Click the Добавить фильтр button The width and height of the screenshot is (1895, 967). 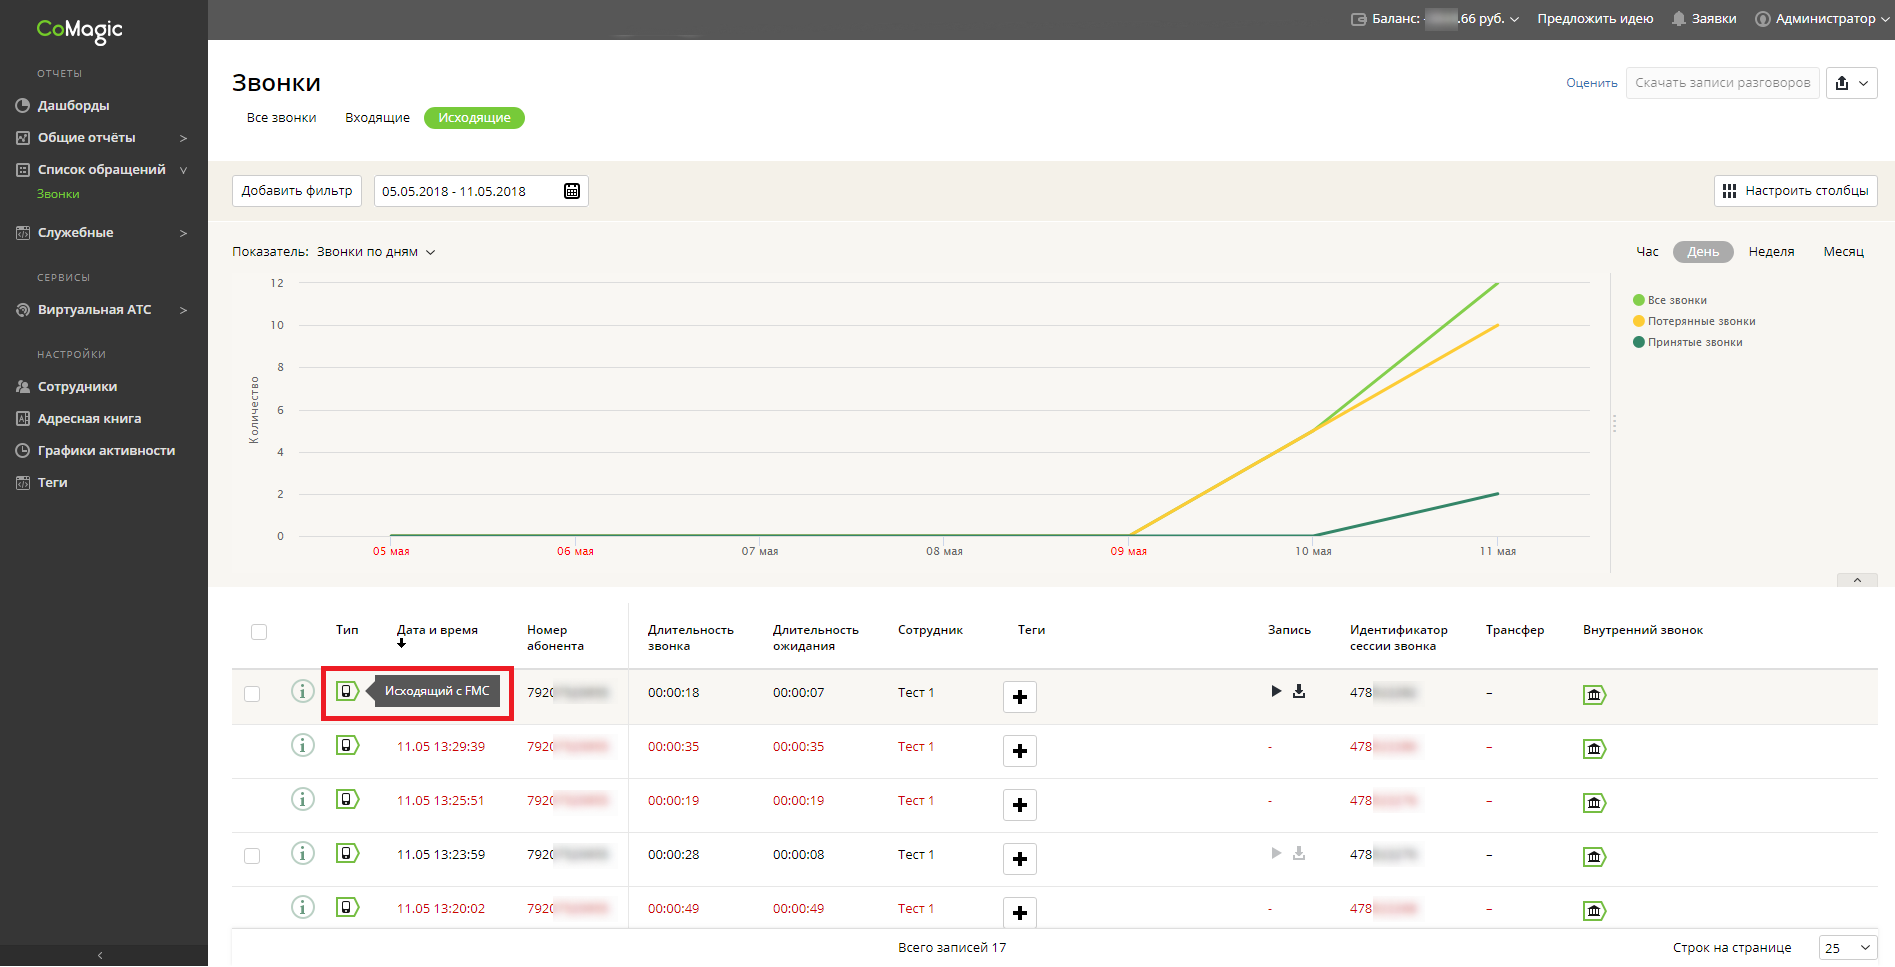297,191
